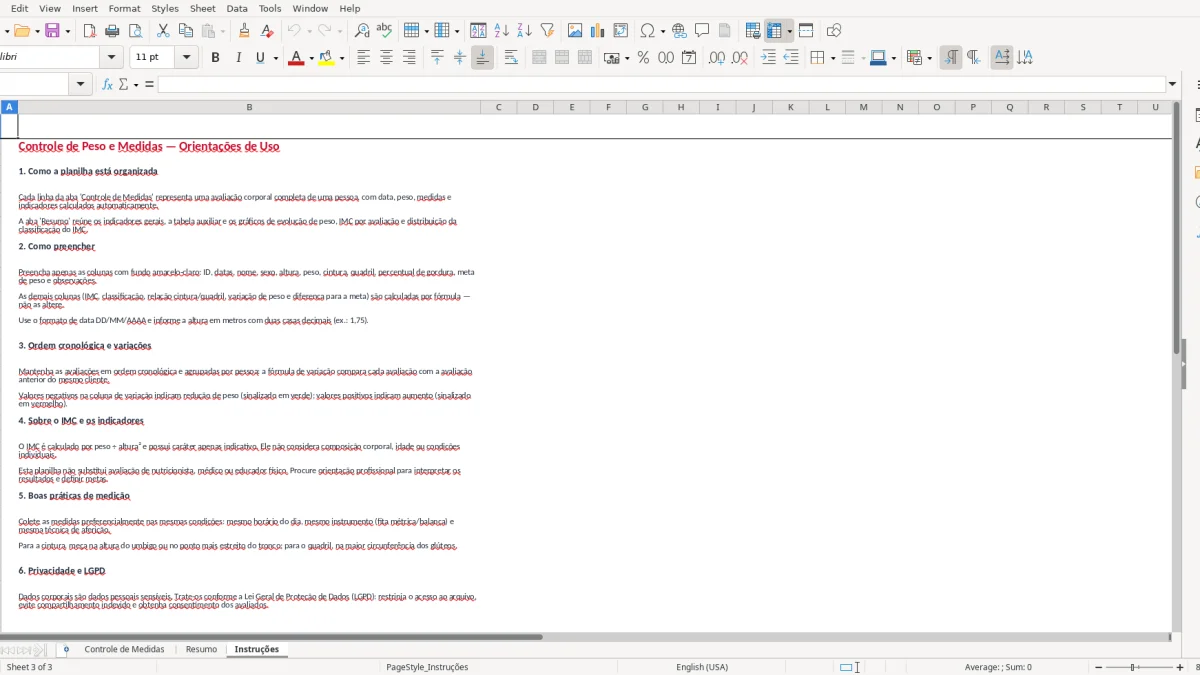1200x675 pixels.
Task: Align content to top
Action: coord(437,58)
